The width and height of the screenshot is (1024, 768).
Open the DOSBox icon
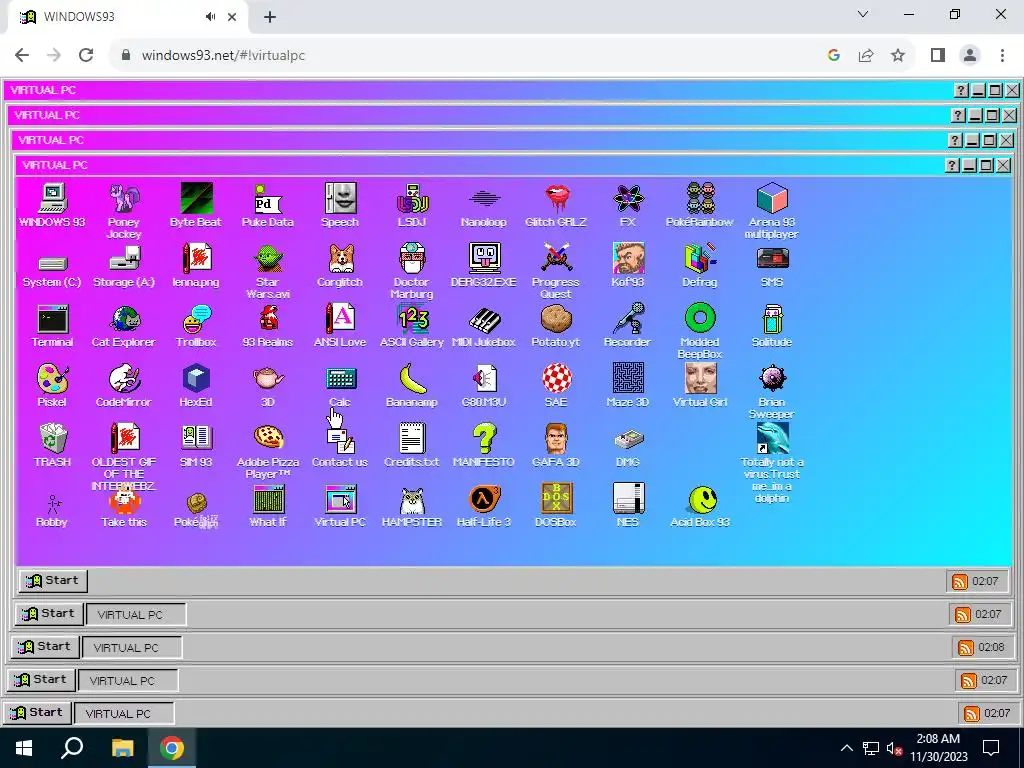[556, 505]
